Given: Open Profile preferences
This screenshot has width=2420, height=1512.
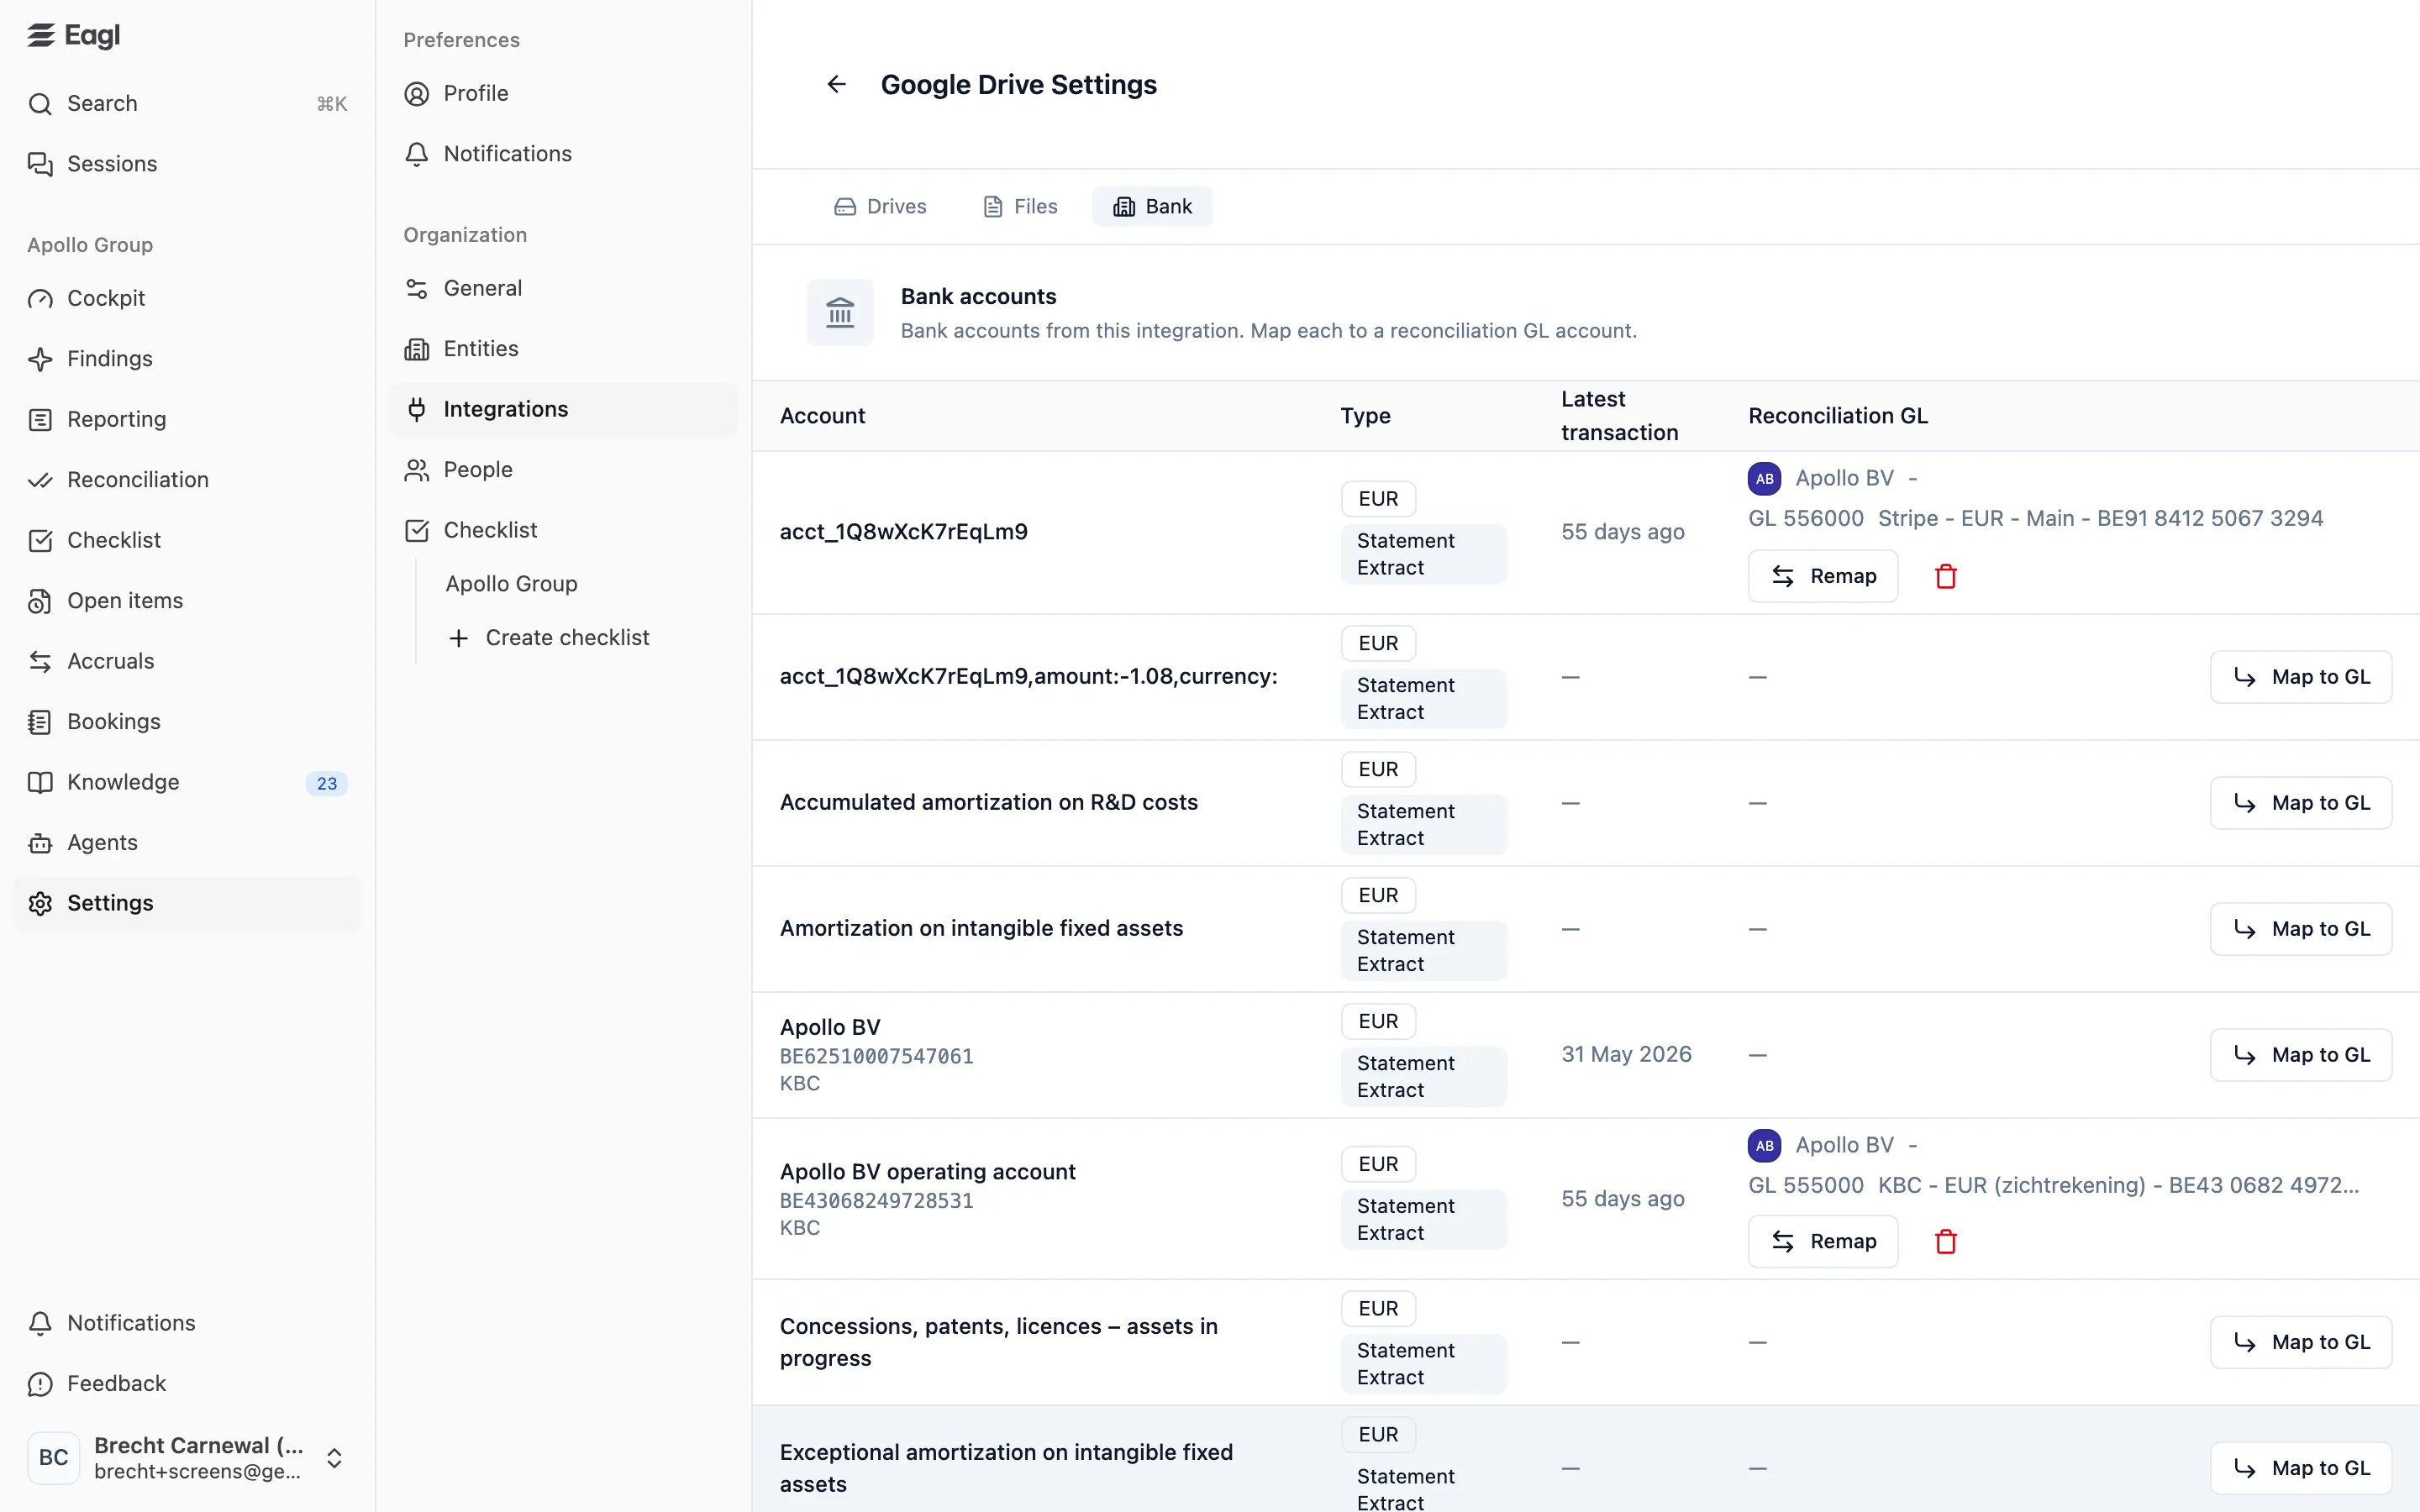Looking at the screenshot, I should click(x=563, y=94).
